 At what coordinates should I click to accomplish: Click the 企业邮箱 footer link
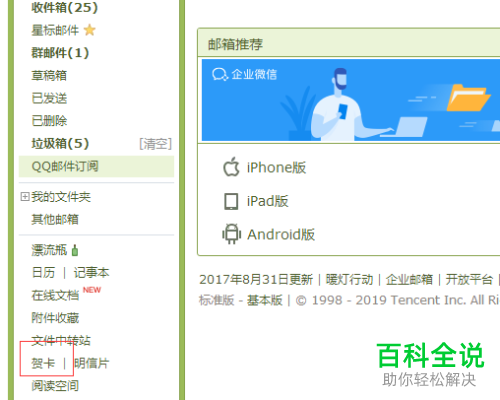pyautogui.click(x=409, y=279)
